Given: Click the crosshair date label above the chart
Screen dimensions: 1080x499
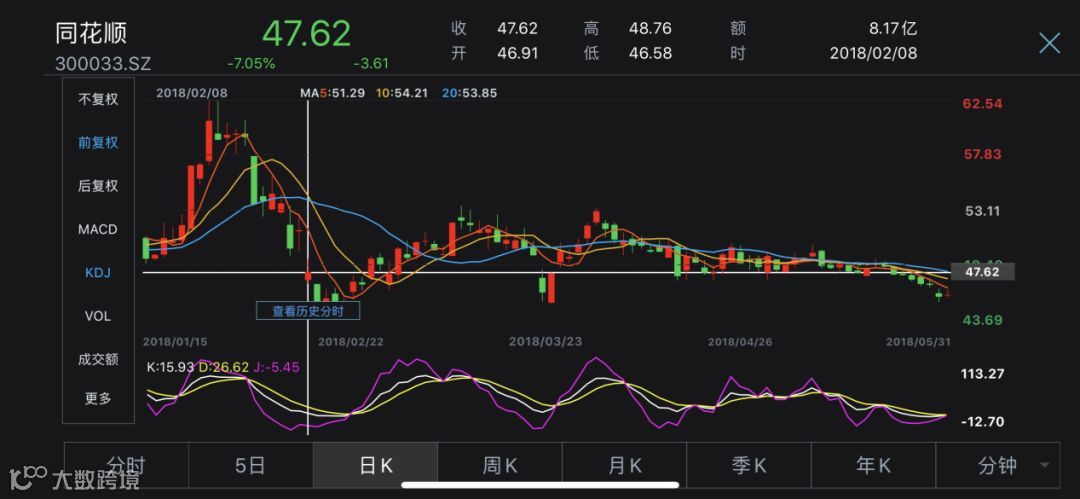Looking at the screenshot, I should click(x=191, y=92).
